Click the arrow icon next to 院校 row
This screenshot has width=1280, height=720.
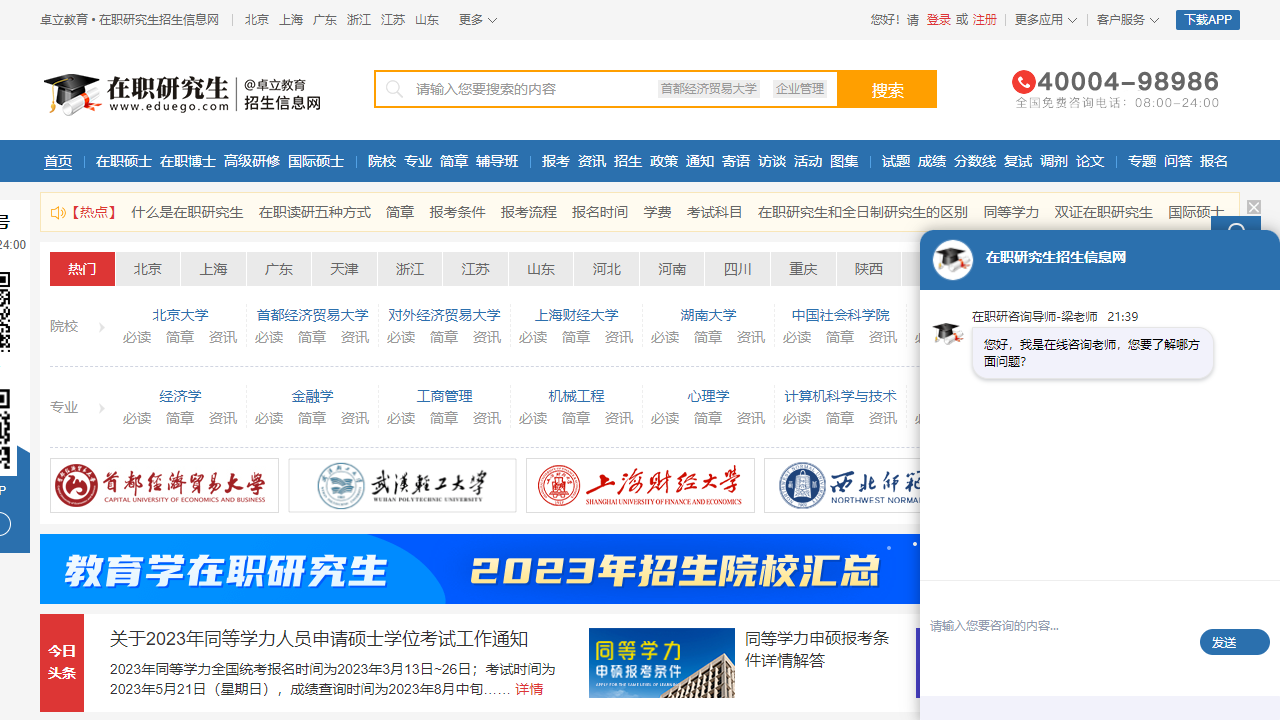pos(101,327)
